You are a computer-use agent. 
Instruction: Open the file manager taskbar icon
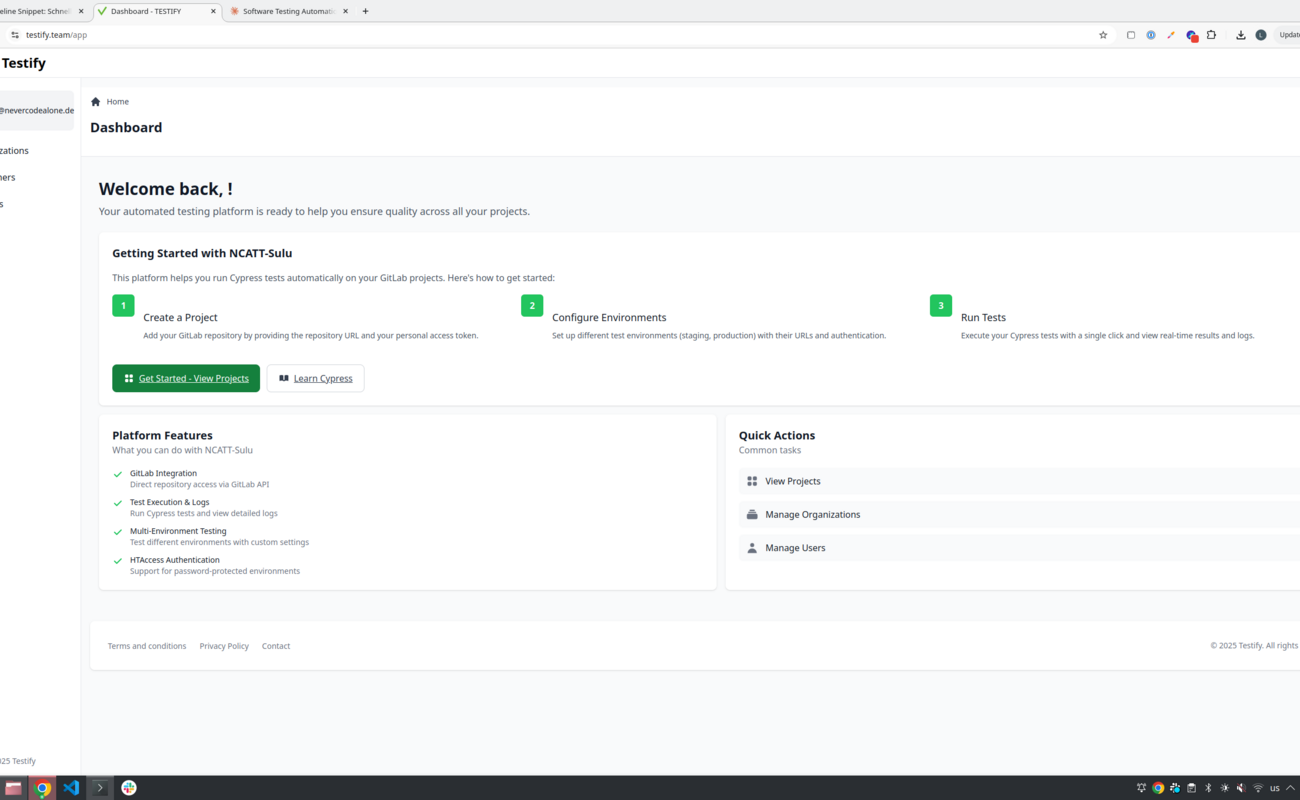coord(13,788)
